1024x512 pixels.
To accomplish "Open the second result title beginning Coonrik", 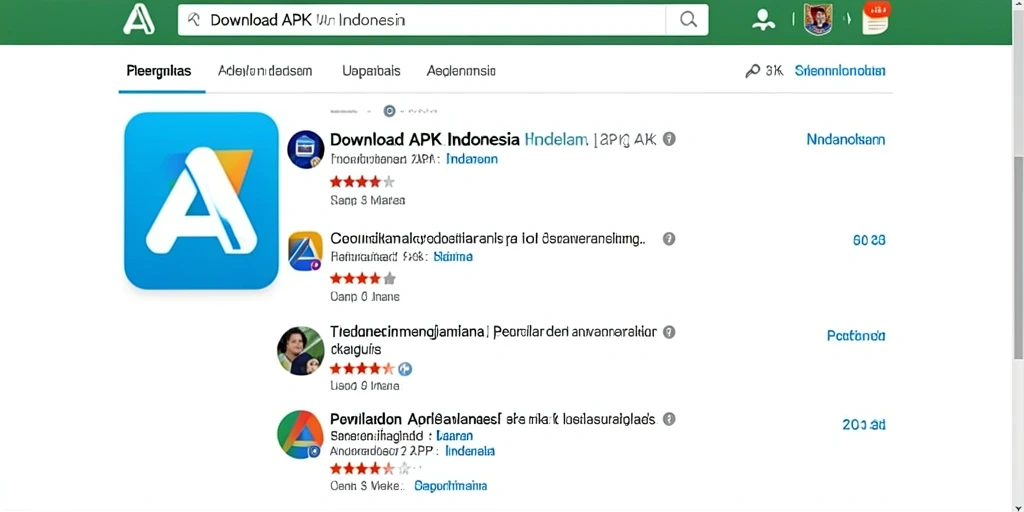I will coord(488,238).
